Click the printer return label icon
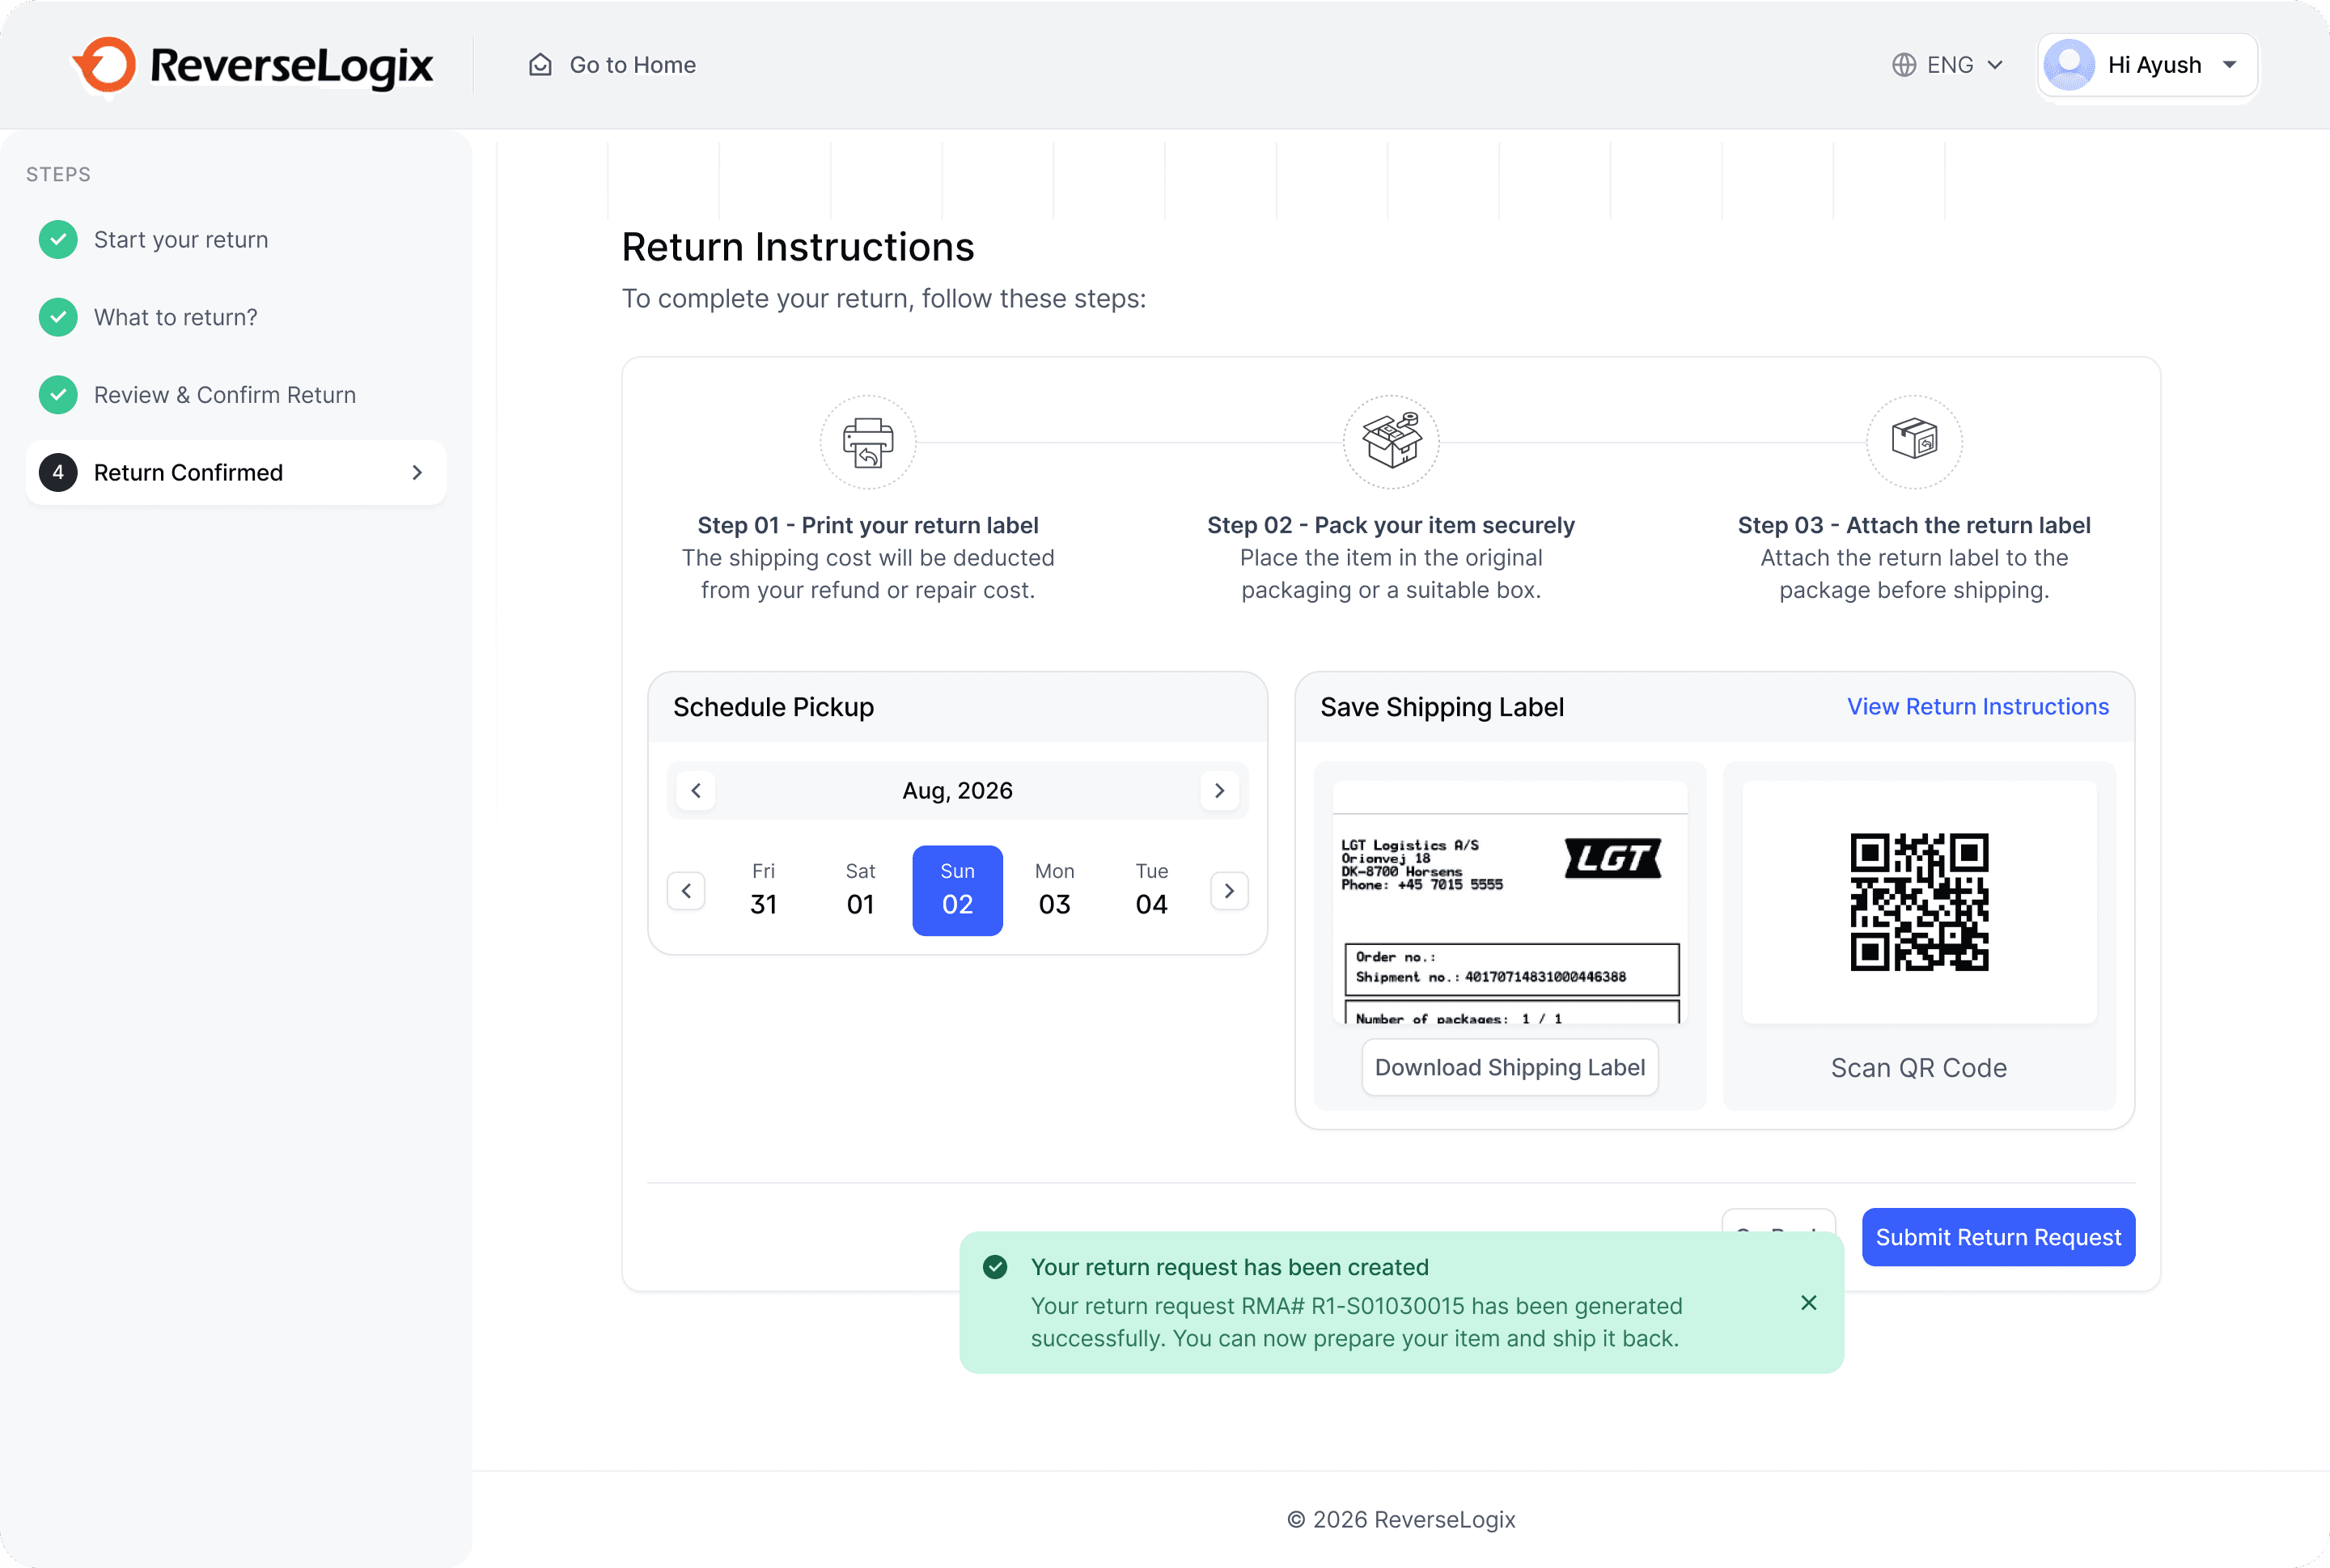This screenshot has height=1568, width=2330. (867, 442)
